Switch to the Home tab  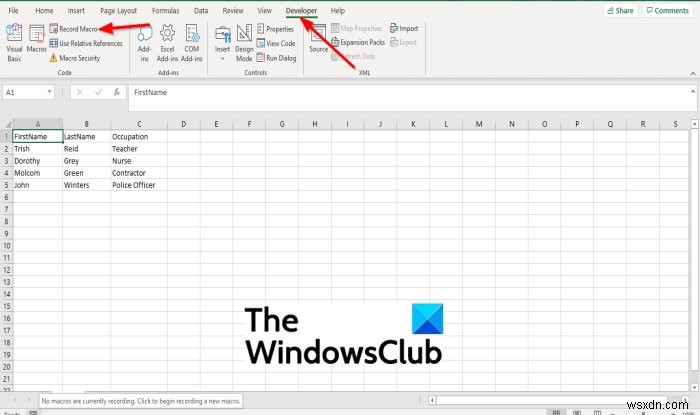click(x=44, y=11)
